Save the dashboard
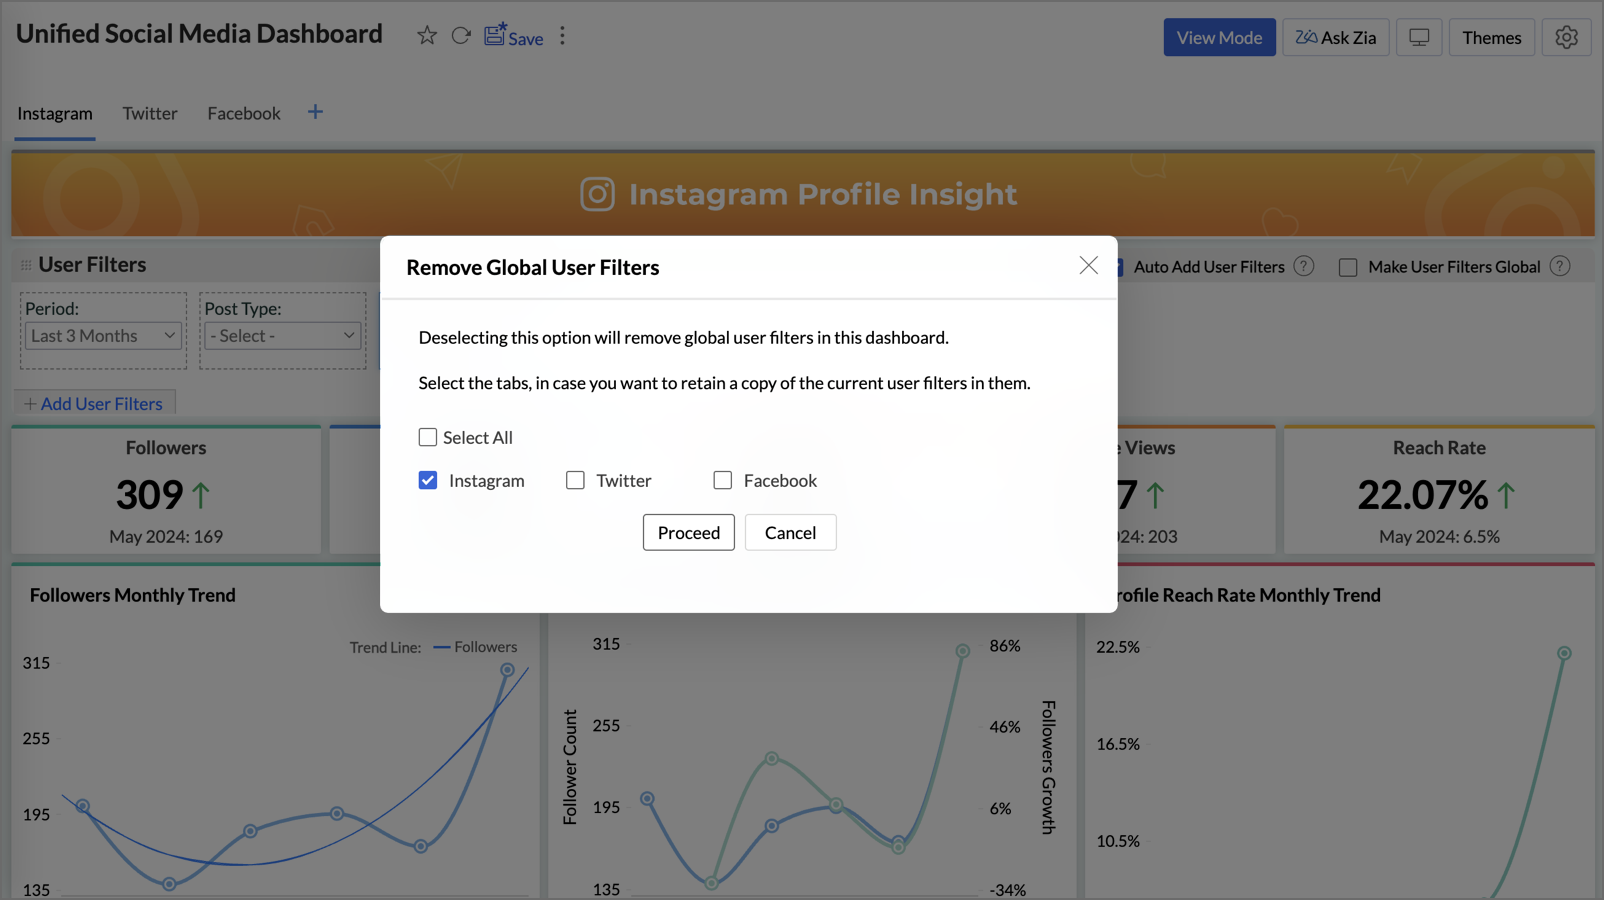Viewport: 1604px width, 900px height. tap(514, 36)
